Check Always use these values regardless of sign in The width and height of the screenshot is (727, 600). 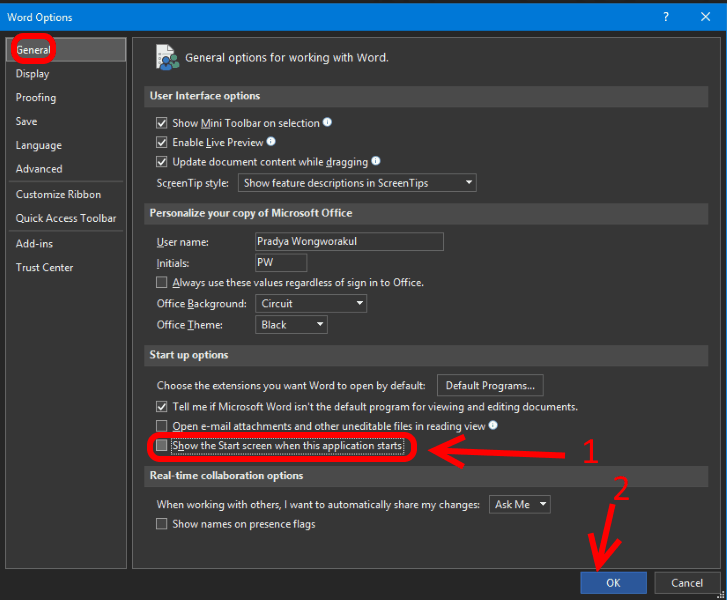[x=161, y=282]
